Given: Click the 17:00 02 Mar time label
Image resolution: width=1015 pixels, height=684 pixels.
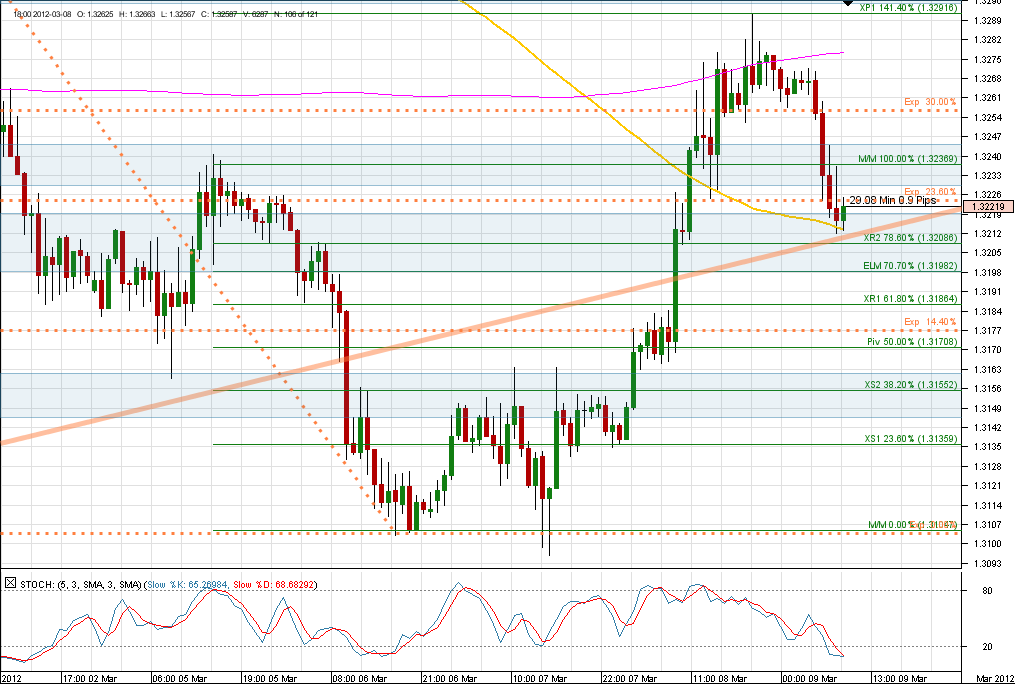Looking at the screenshot, I should click(x=89, y=678).
